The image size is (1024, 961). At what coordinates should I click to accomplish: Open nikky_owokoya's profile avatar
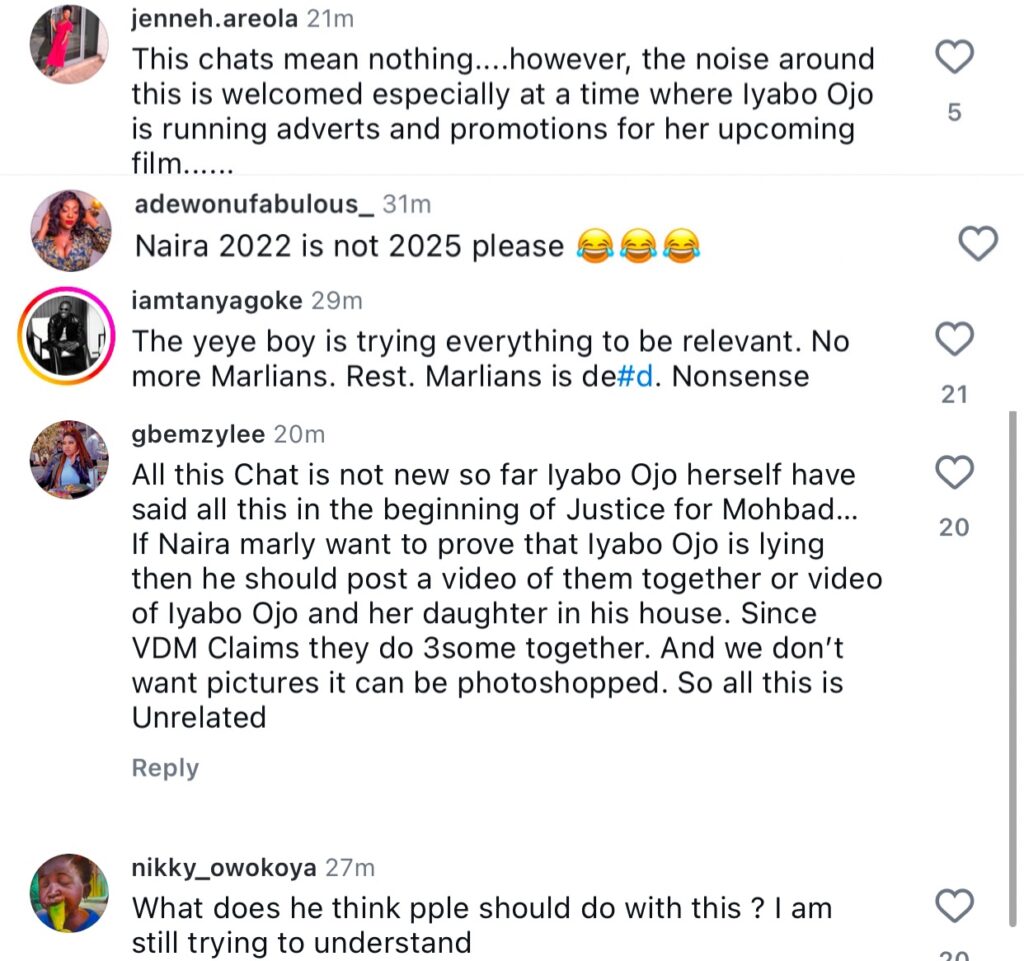[69, 892]
